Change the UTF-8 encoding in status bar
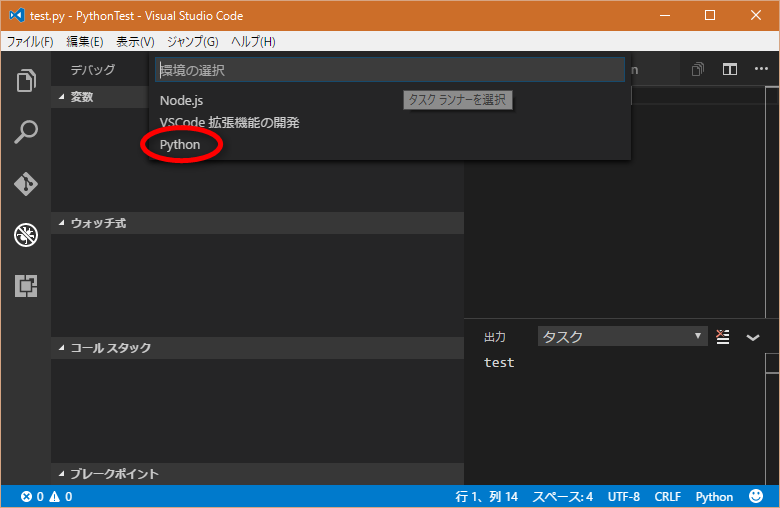The height and width of the screenshot is (508, 780). tap(624, 497)
